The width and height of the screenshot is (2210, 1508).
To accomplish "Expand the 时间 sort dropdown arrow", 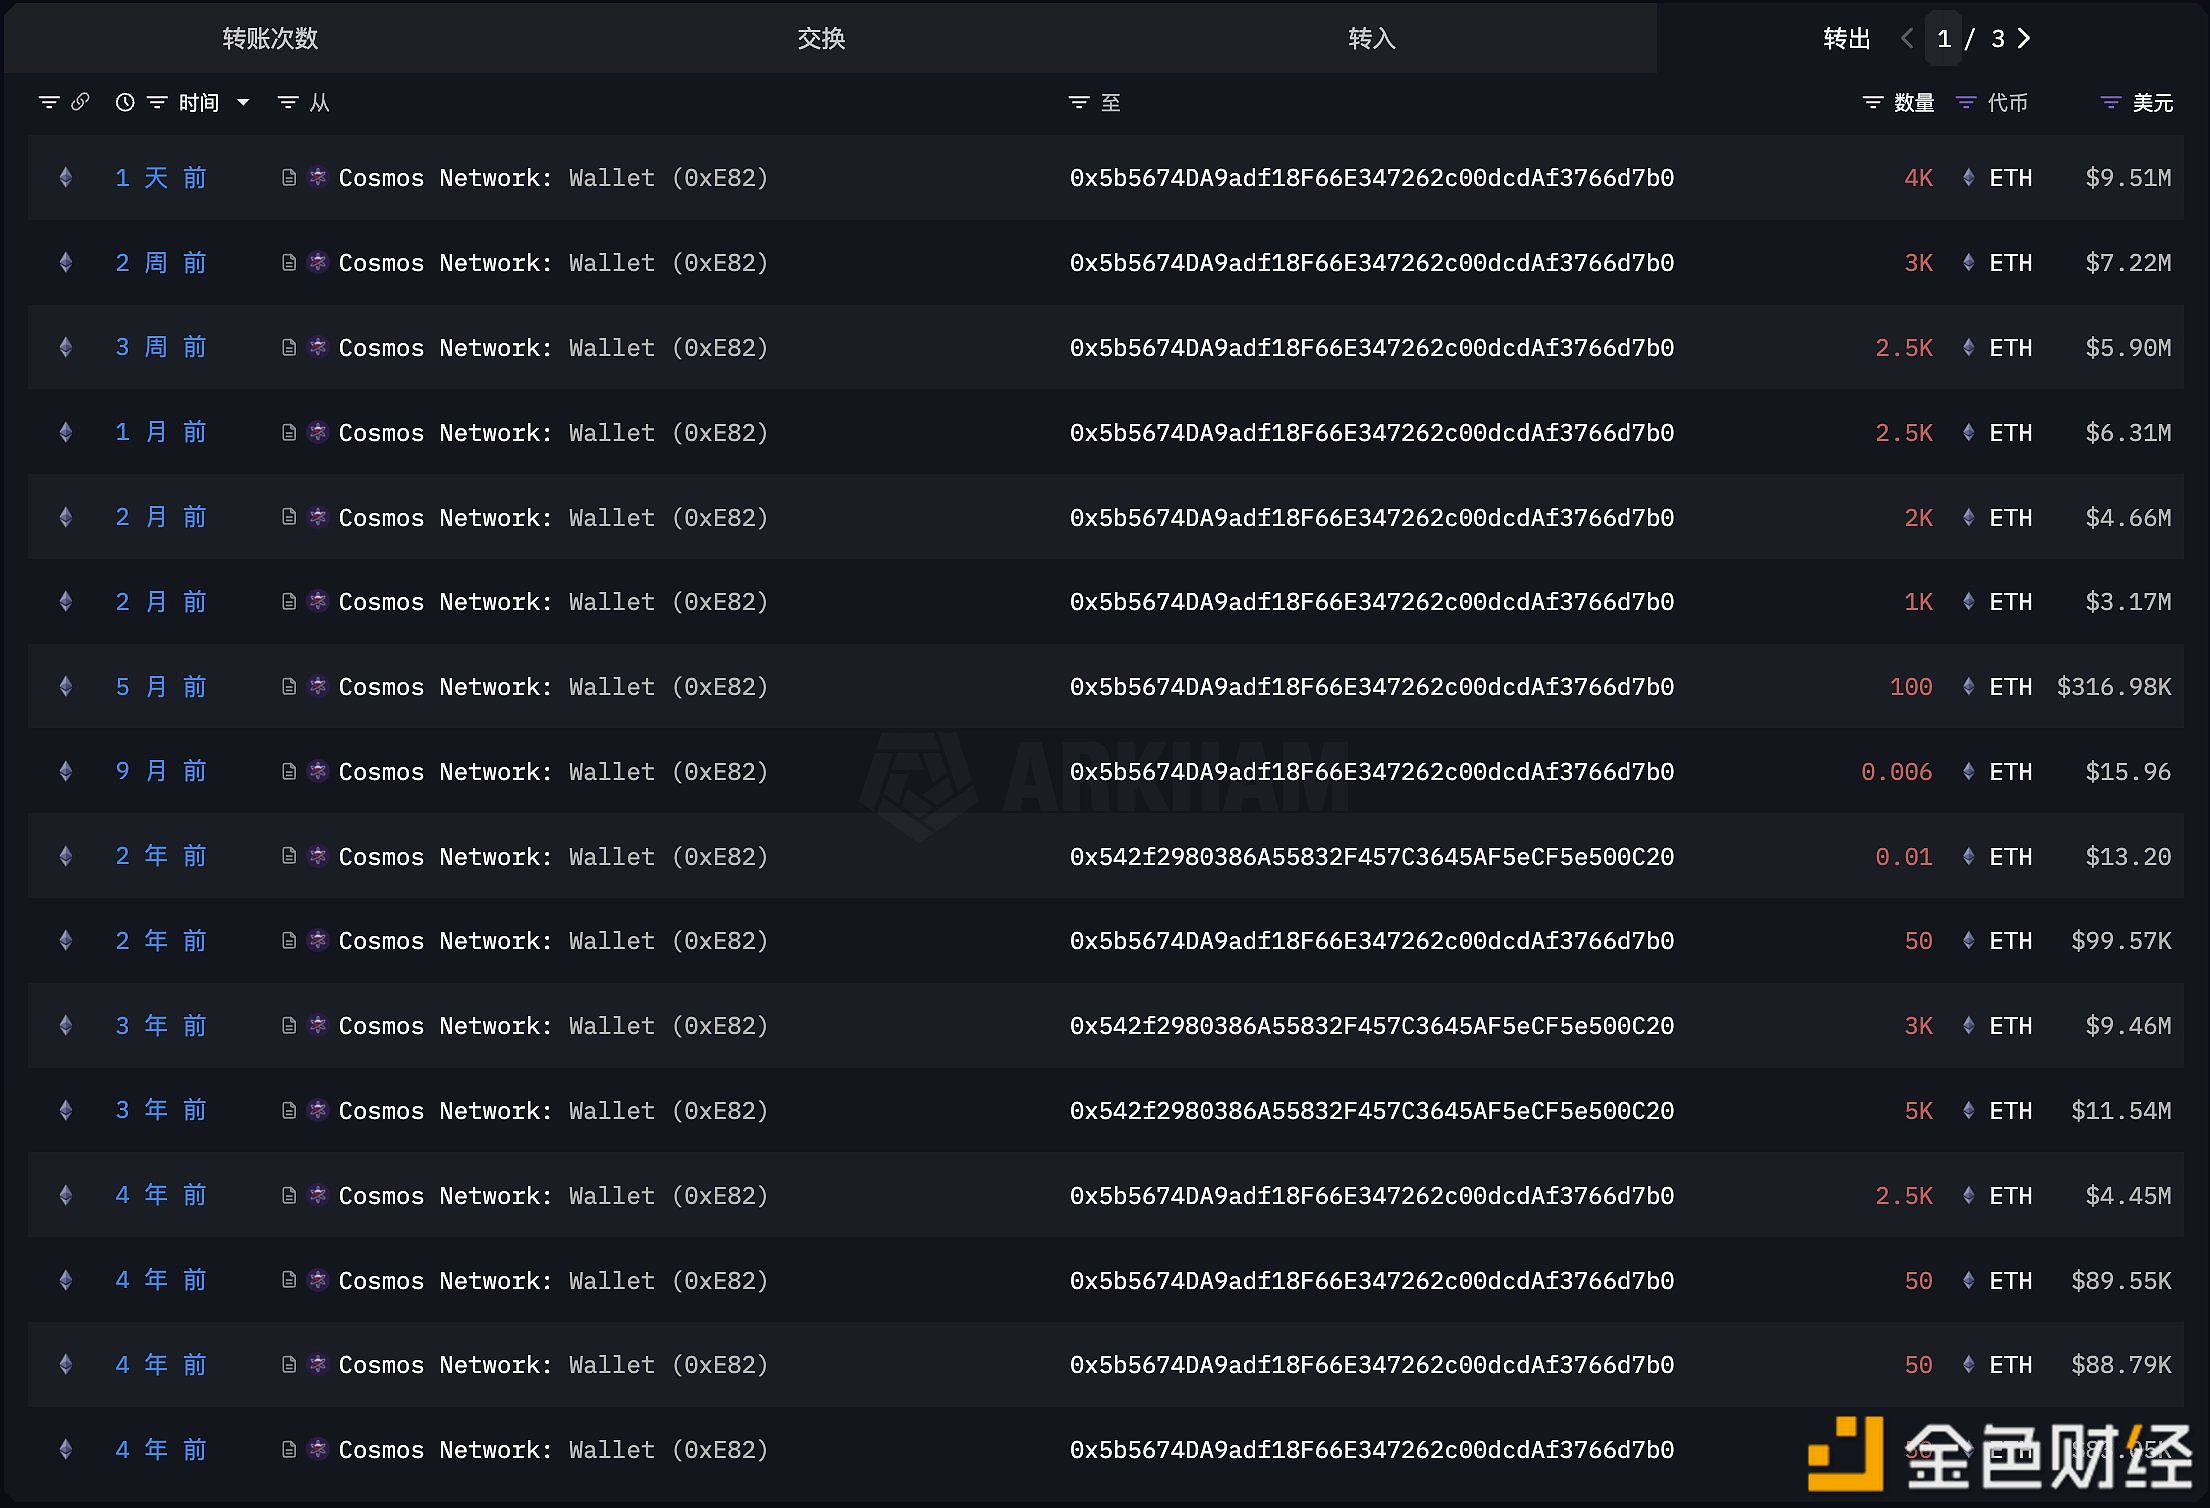I will click(x=243, y=102).
